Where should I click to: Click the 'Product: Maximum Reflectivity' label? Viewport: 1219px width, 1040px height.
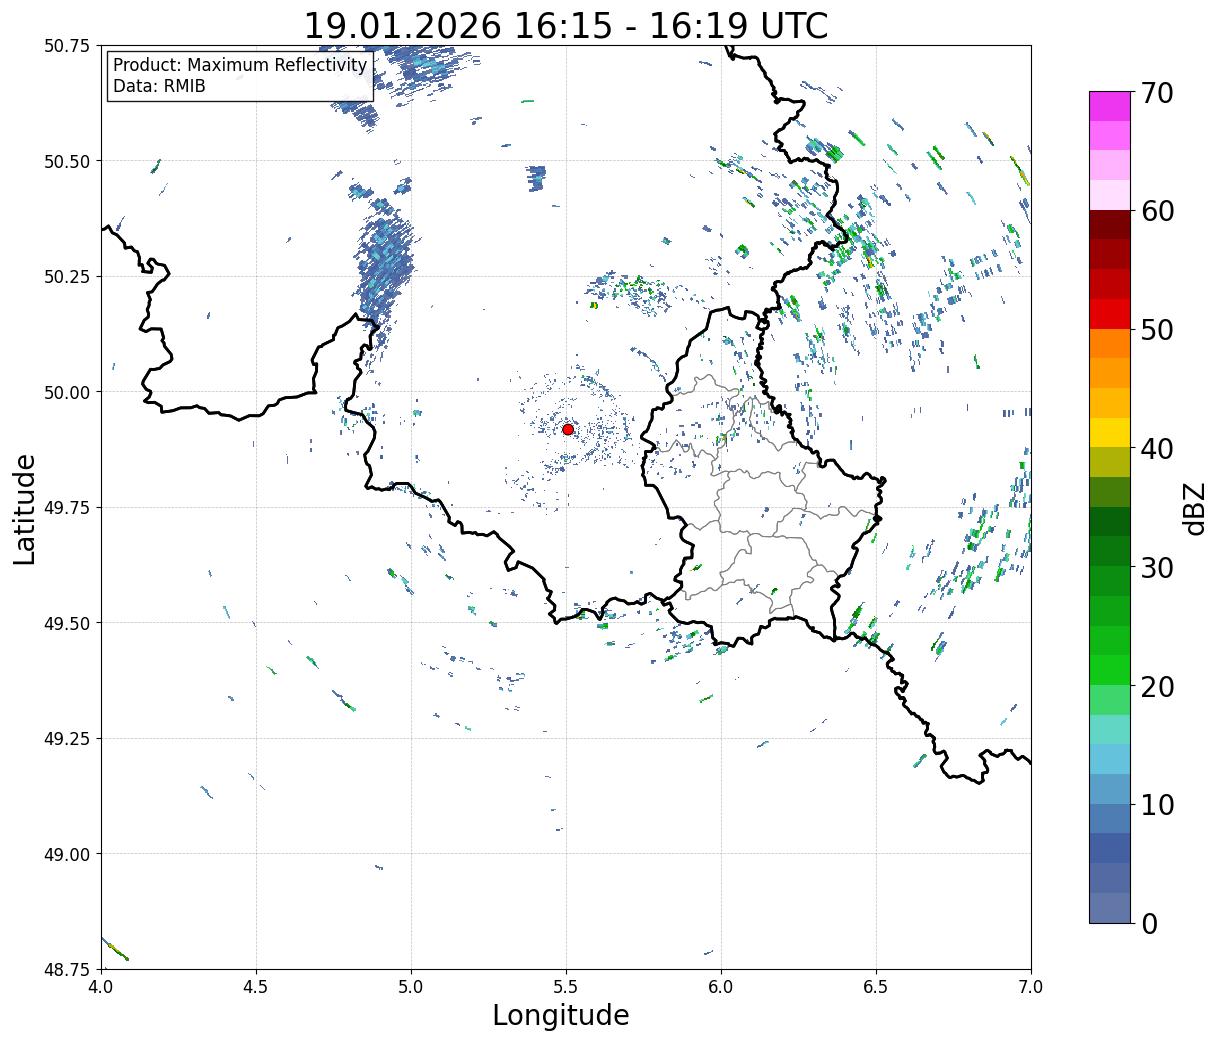(240, 65)
